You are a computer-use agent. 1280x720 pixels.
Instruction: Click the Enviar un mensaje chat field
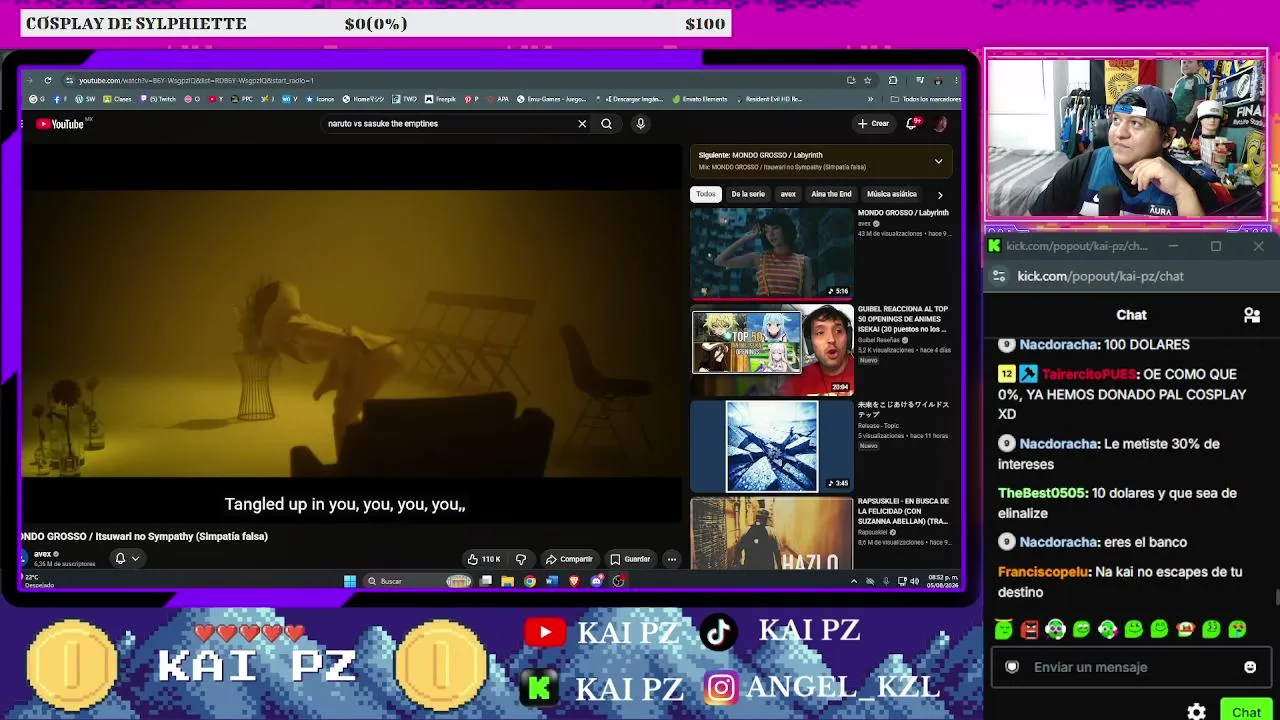(1130, 667)
